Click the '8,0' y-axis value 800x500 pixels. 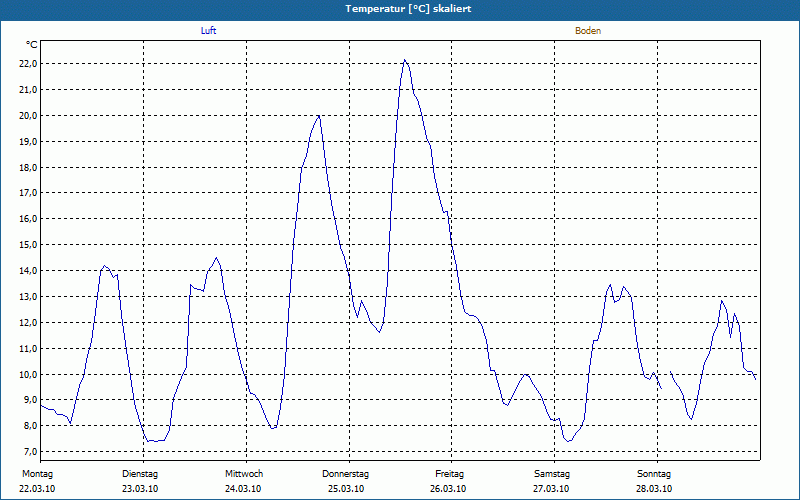[x=30, y=426]
